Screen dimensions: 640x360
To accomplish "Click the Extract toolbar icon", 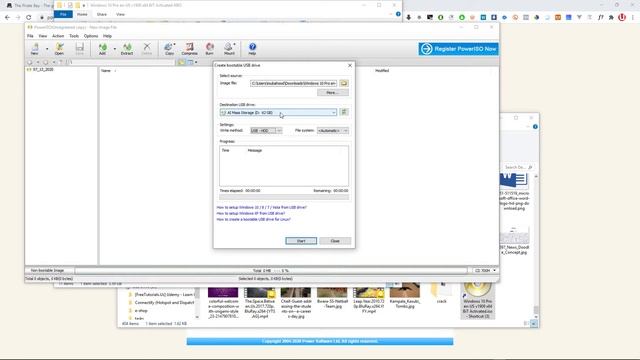I will pyautogui.click(x=127, y=49).
